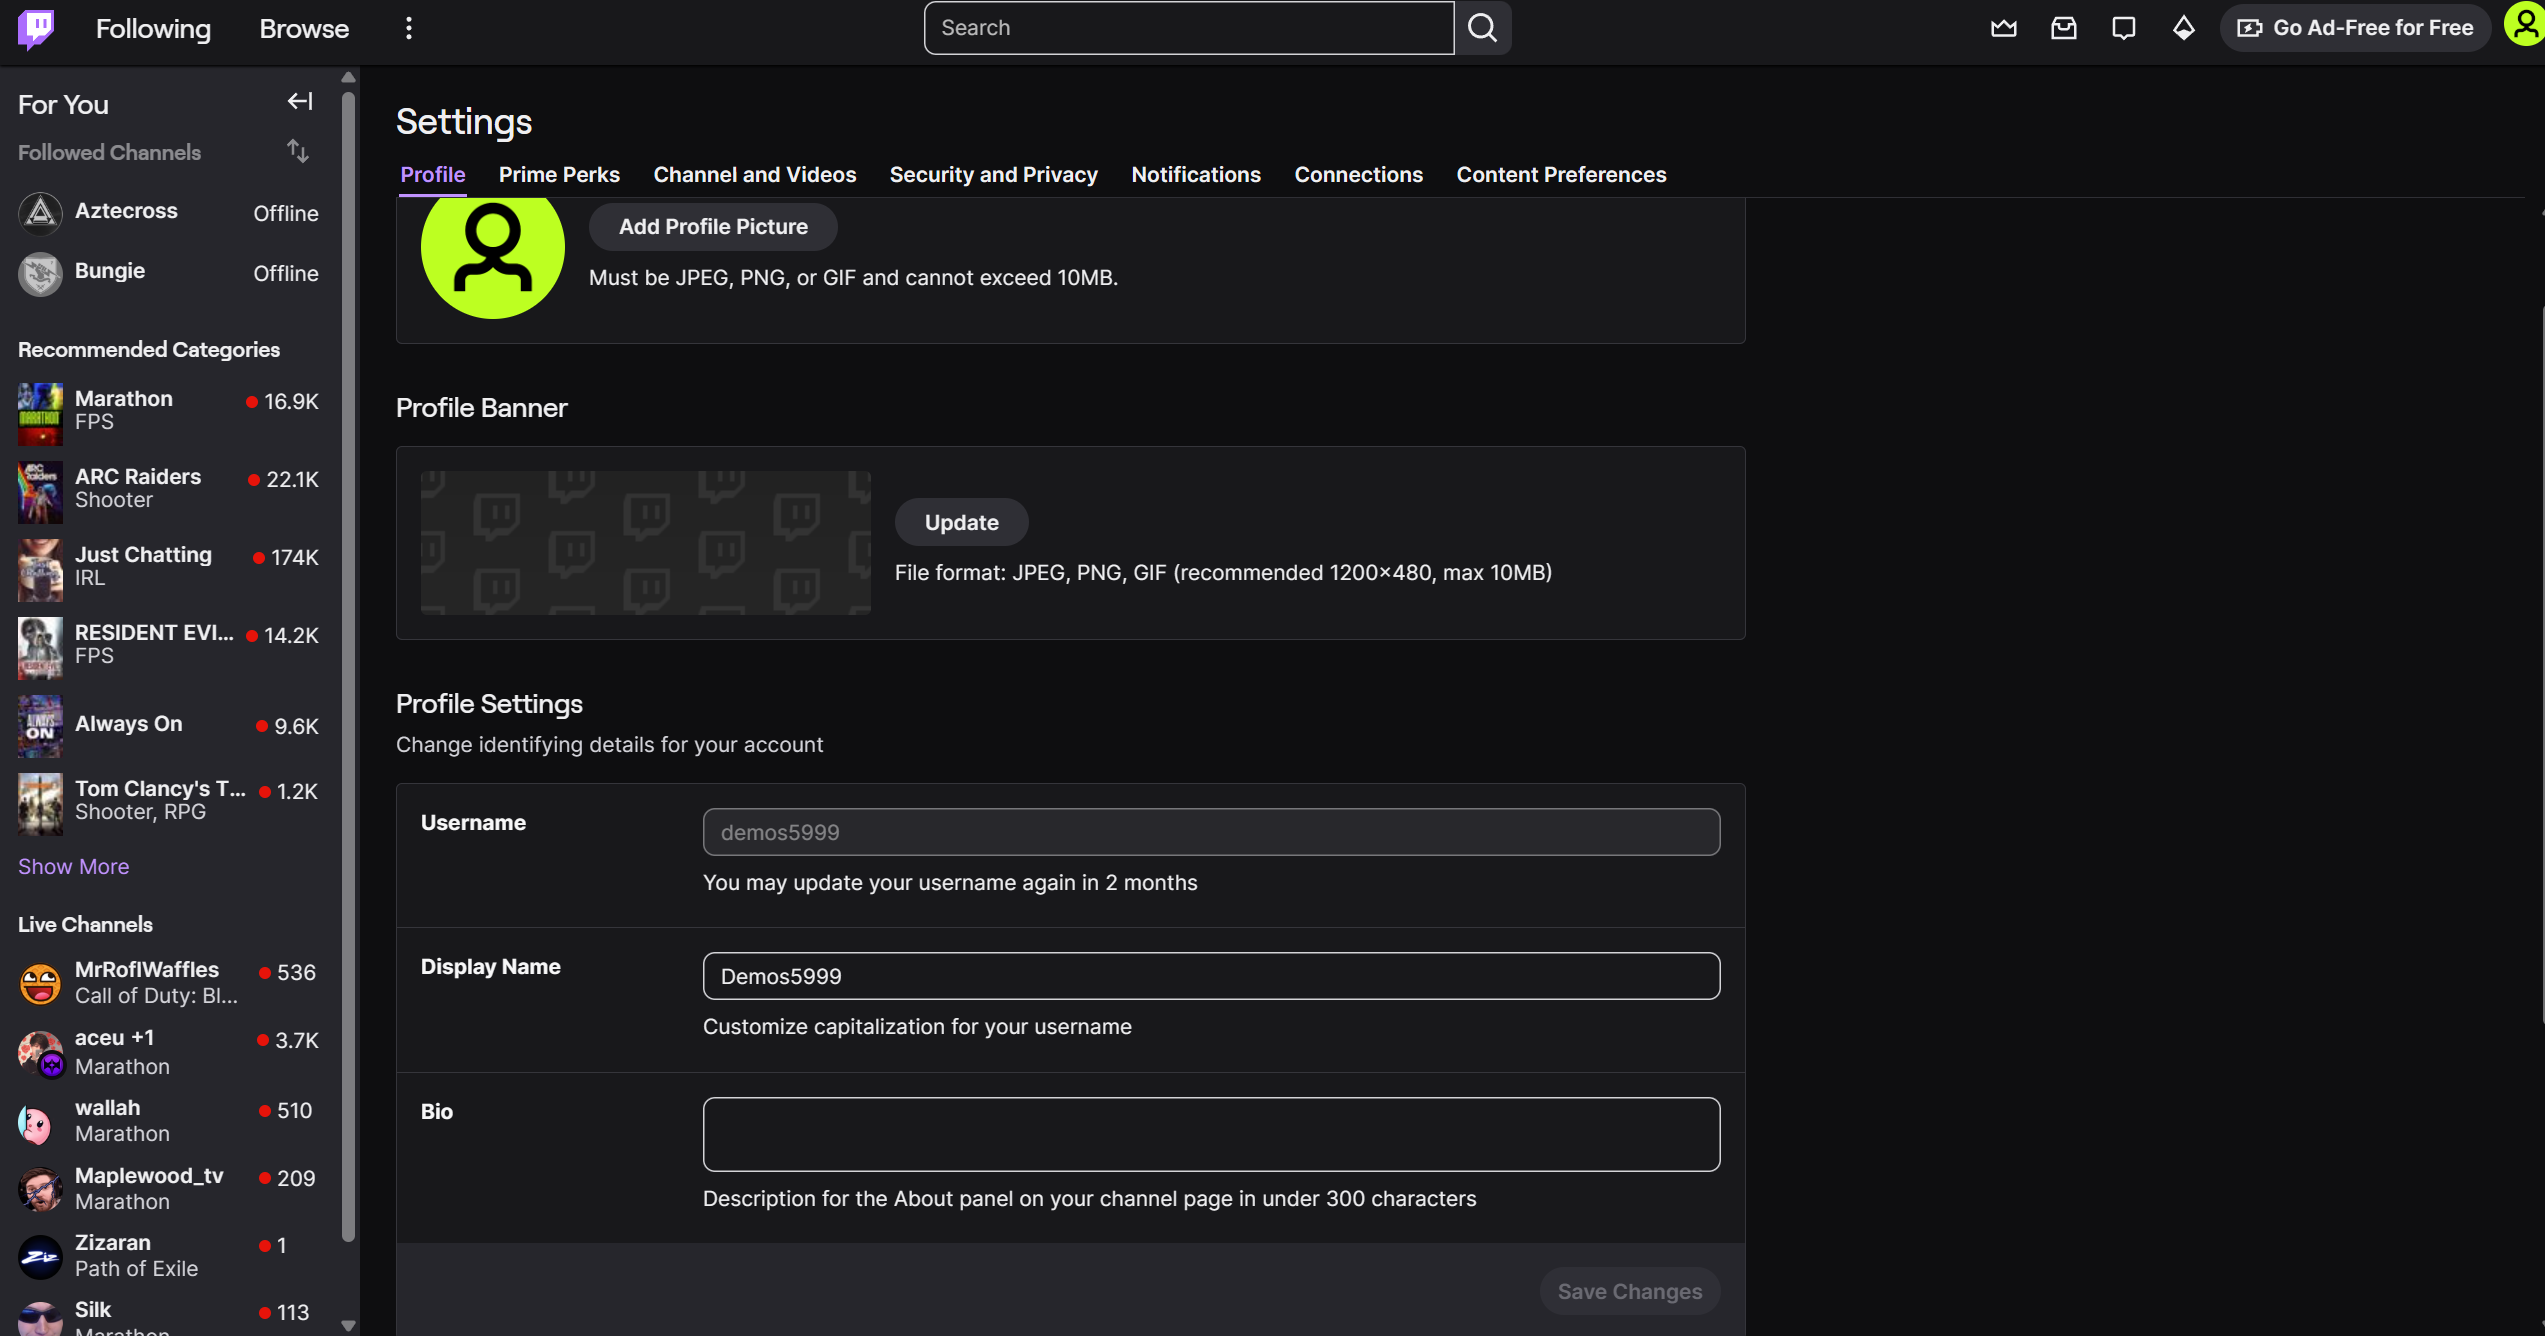This screenshot has width=2545, height=1336.
Task: Open Prime Loot crown icon
Action: point(2003,28)
